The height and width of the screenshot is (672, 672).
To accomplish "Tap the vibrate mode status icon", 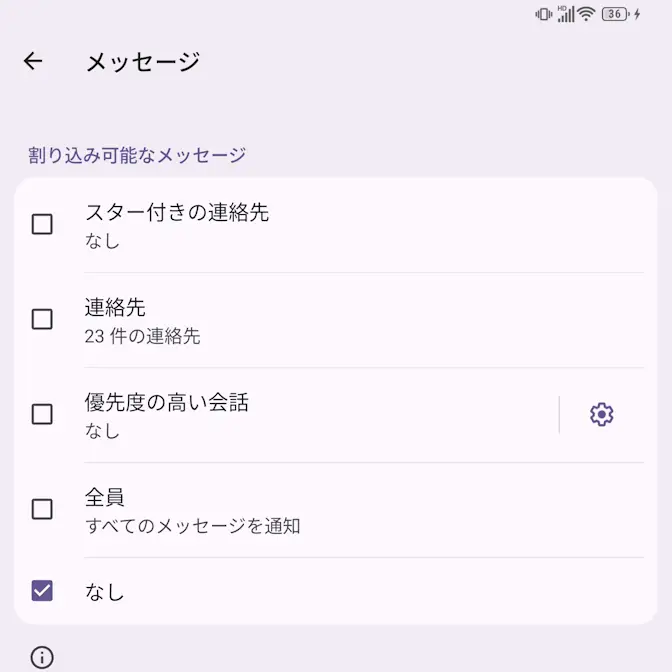I will coord(544,14).
